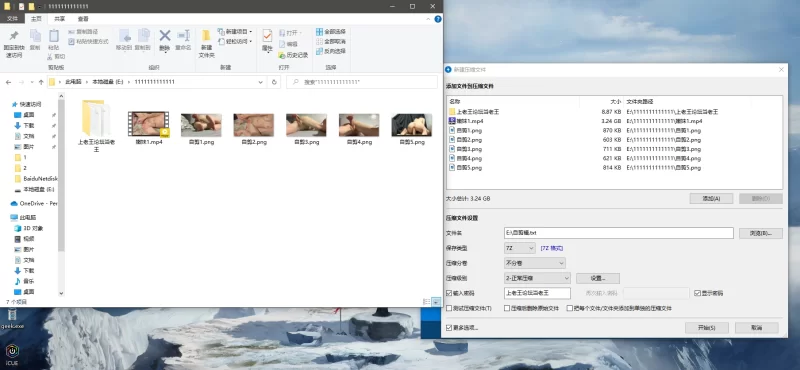Click the 删除 red X icon

pos(165,35)
